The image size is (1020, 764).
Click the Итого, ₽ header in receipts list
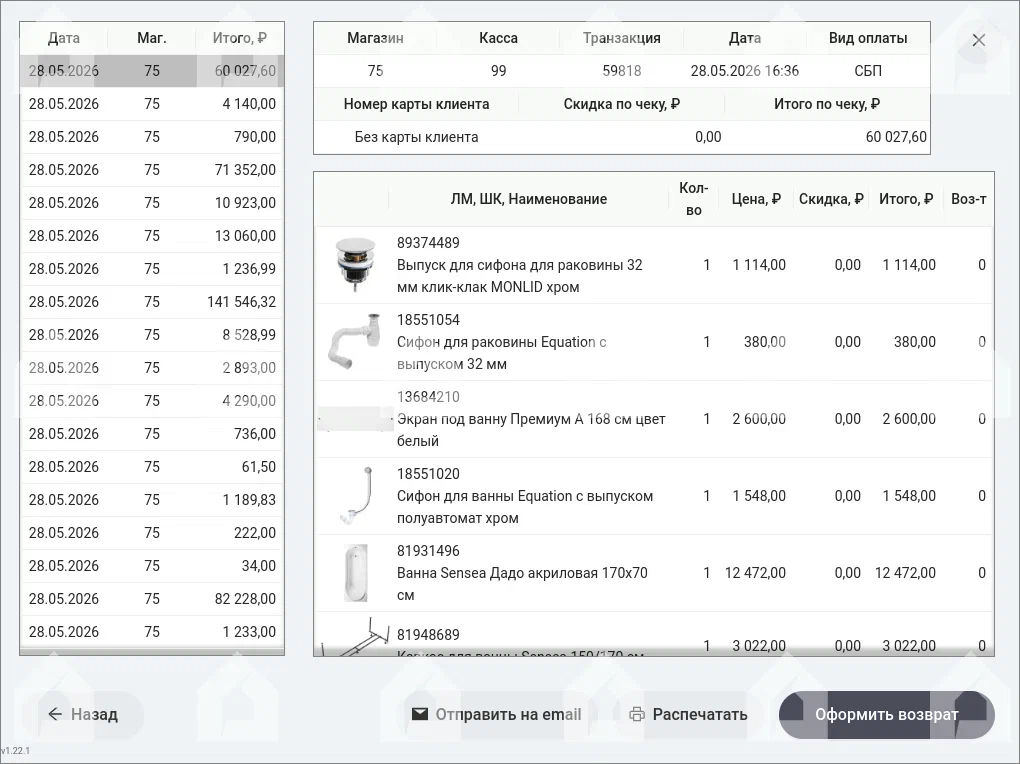coord(239,38)
